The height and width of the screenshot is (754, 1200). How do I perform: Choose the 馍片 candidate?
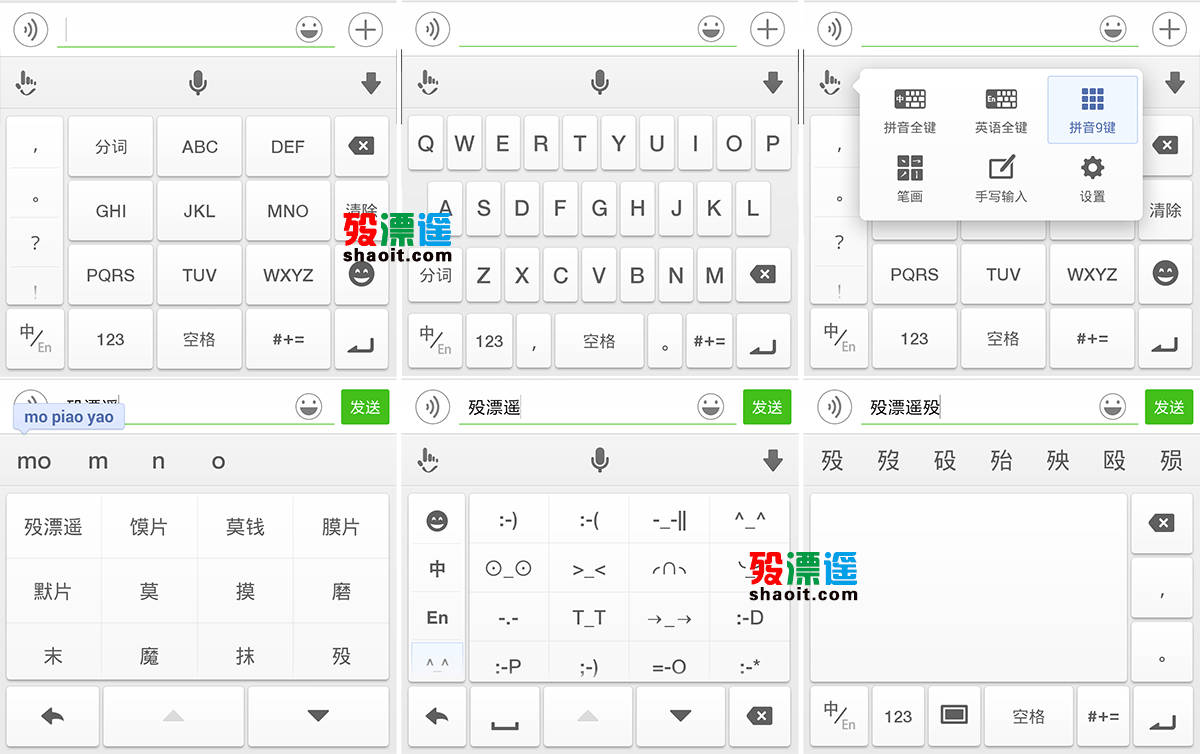[x=149, y=526]
